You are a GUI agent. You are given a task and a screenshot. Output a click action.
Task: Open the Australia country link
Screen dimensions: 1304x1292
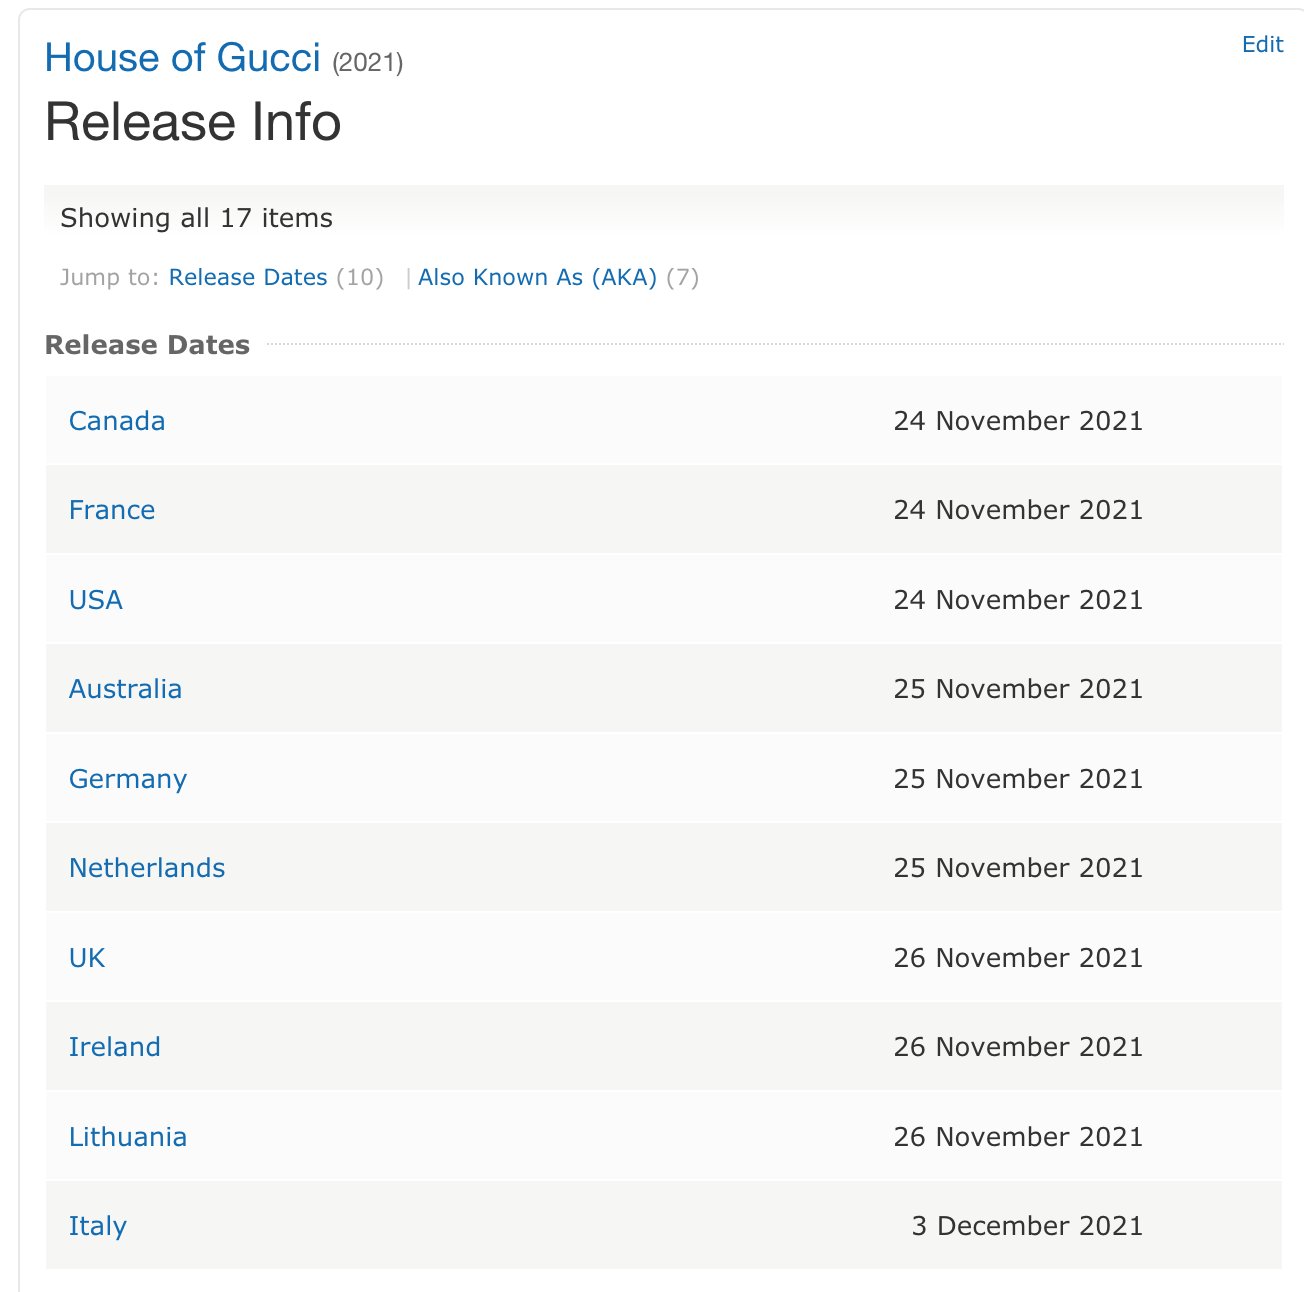[125, 689]
